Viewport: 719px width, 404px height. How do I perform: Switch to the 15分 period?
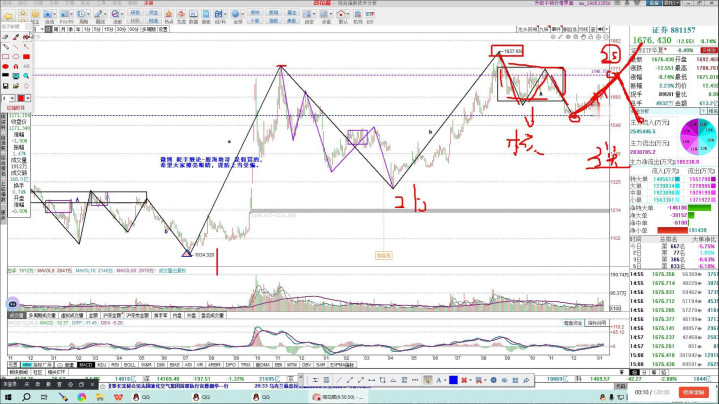[x=109, y=29]
